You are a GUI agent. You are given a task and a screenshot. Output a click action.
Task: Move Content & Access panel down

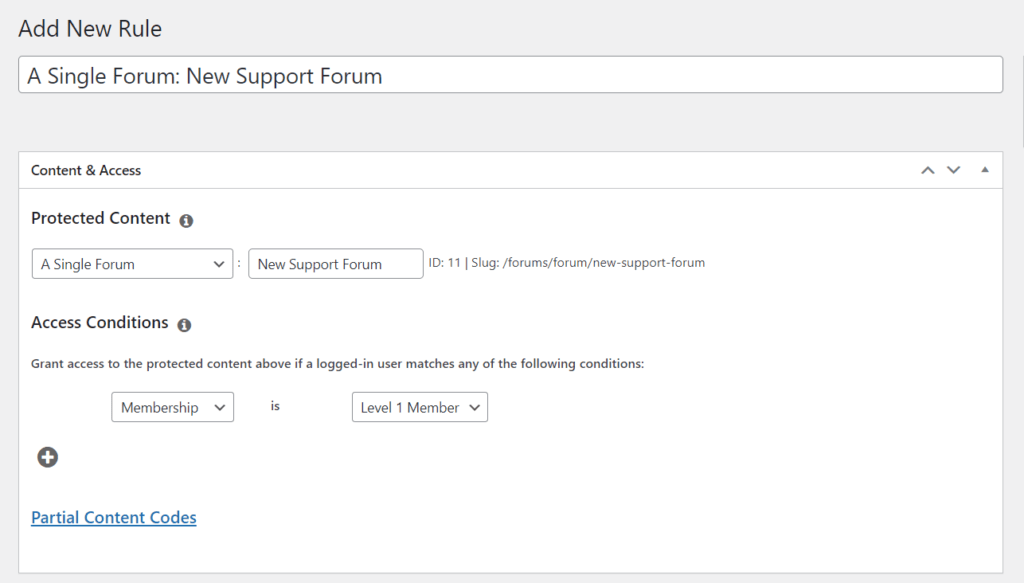pyautogui.click(x=953, y=170)
